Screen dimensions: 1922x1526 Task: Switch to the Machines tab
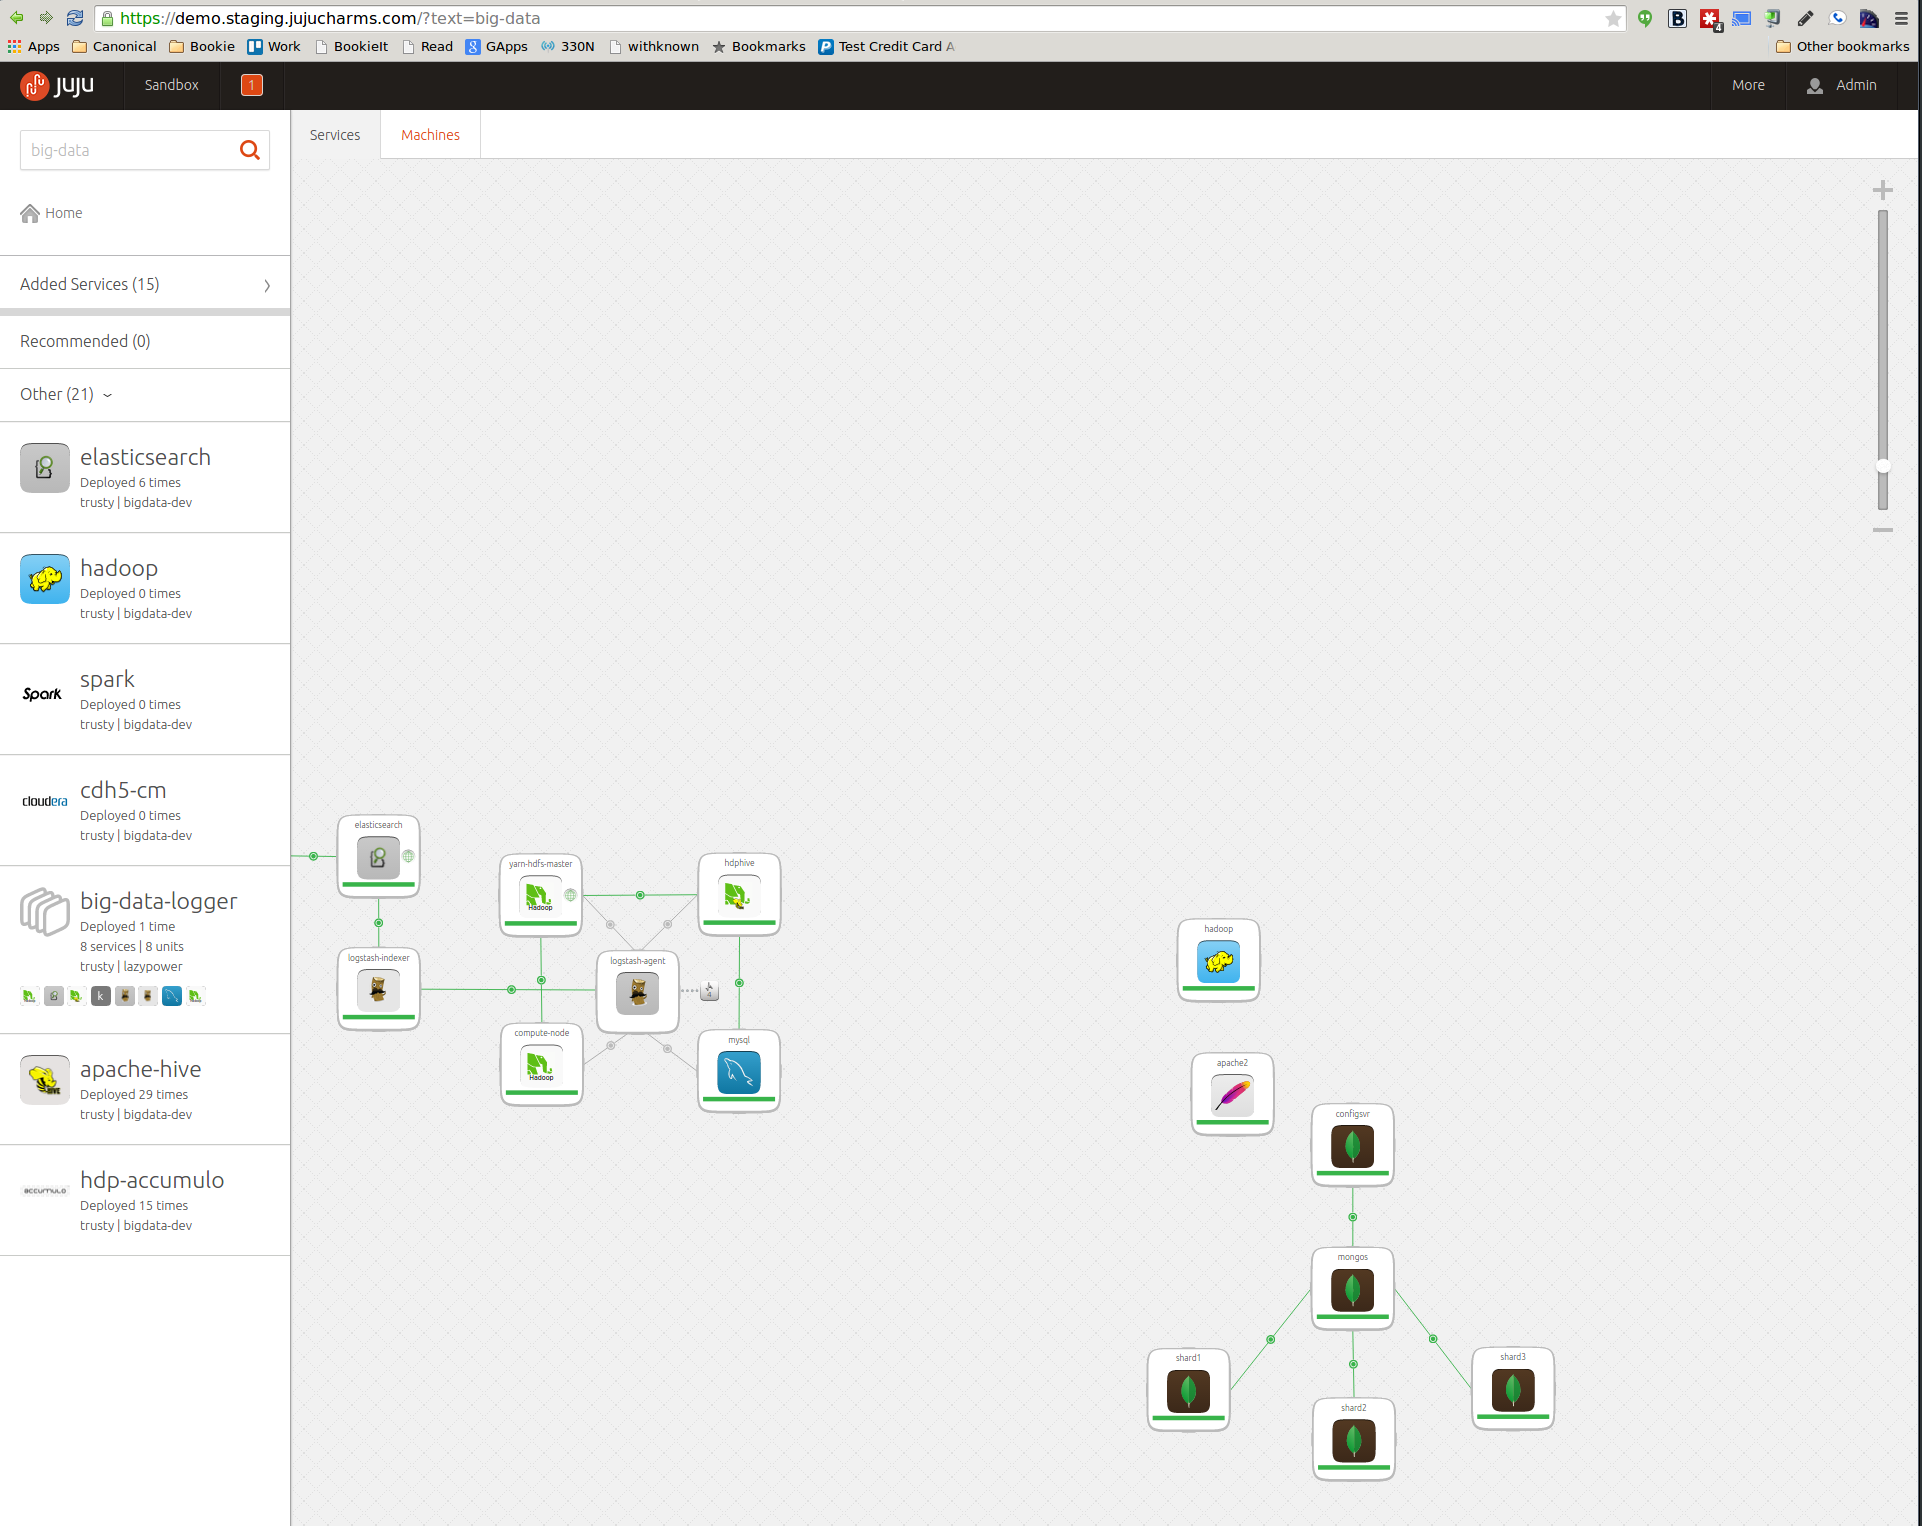point(430,135)
